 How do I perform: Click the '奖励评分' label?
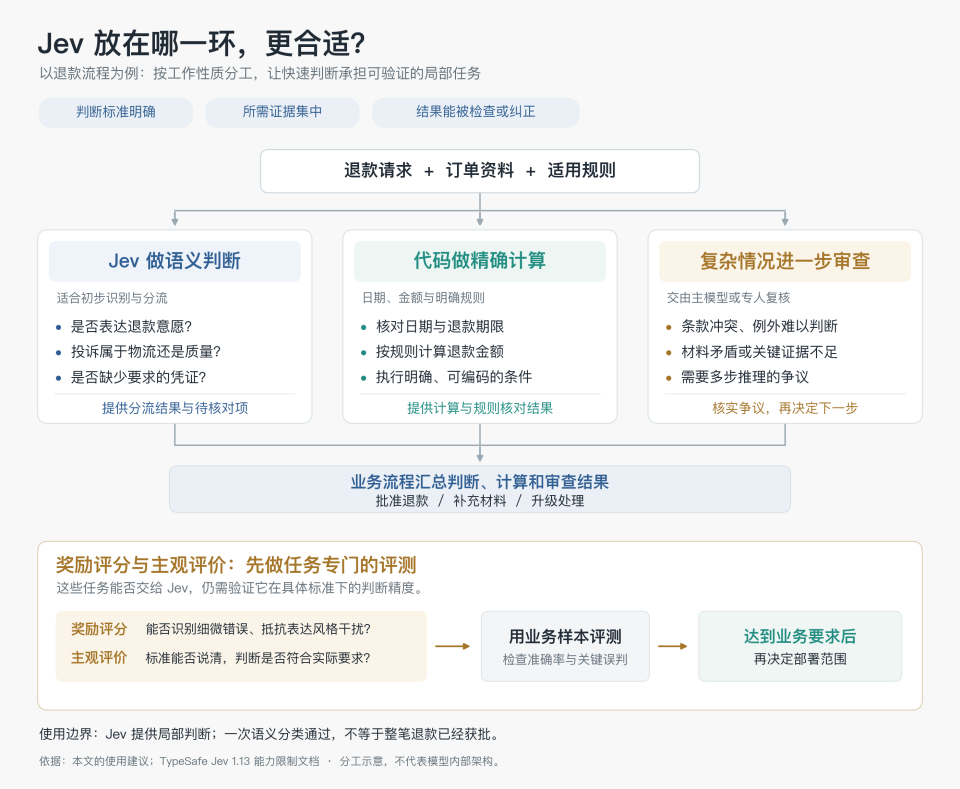99,629
